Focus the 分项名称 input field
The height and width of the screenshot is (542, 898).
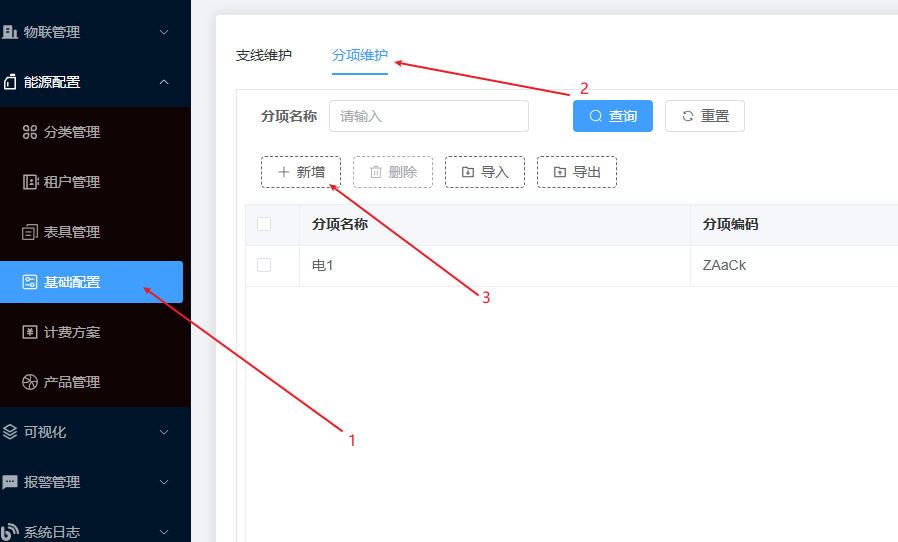pos(429,116)
